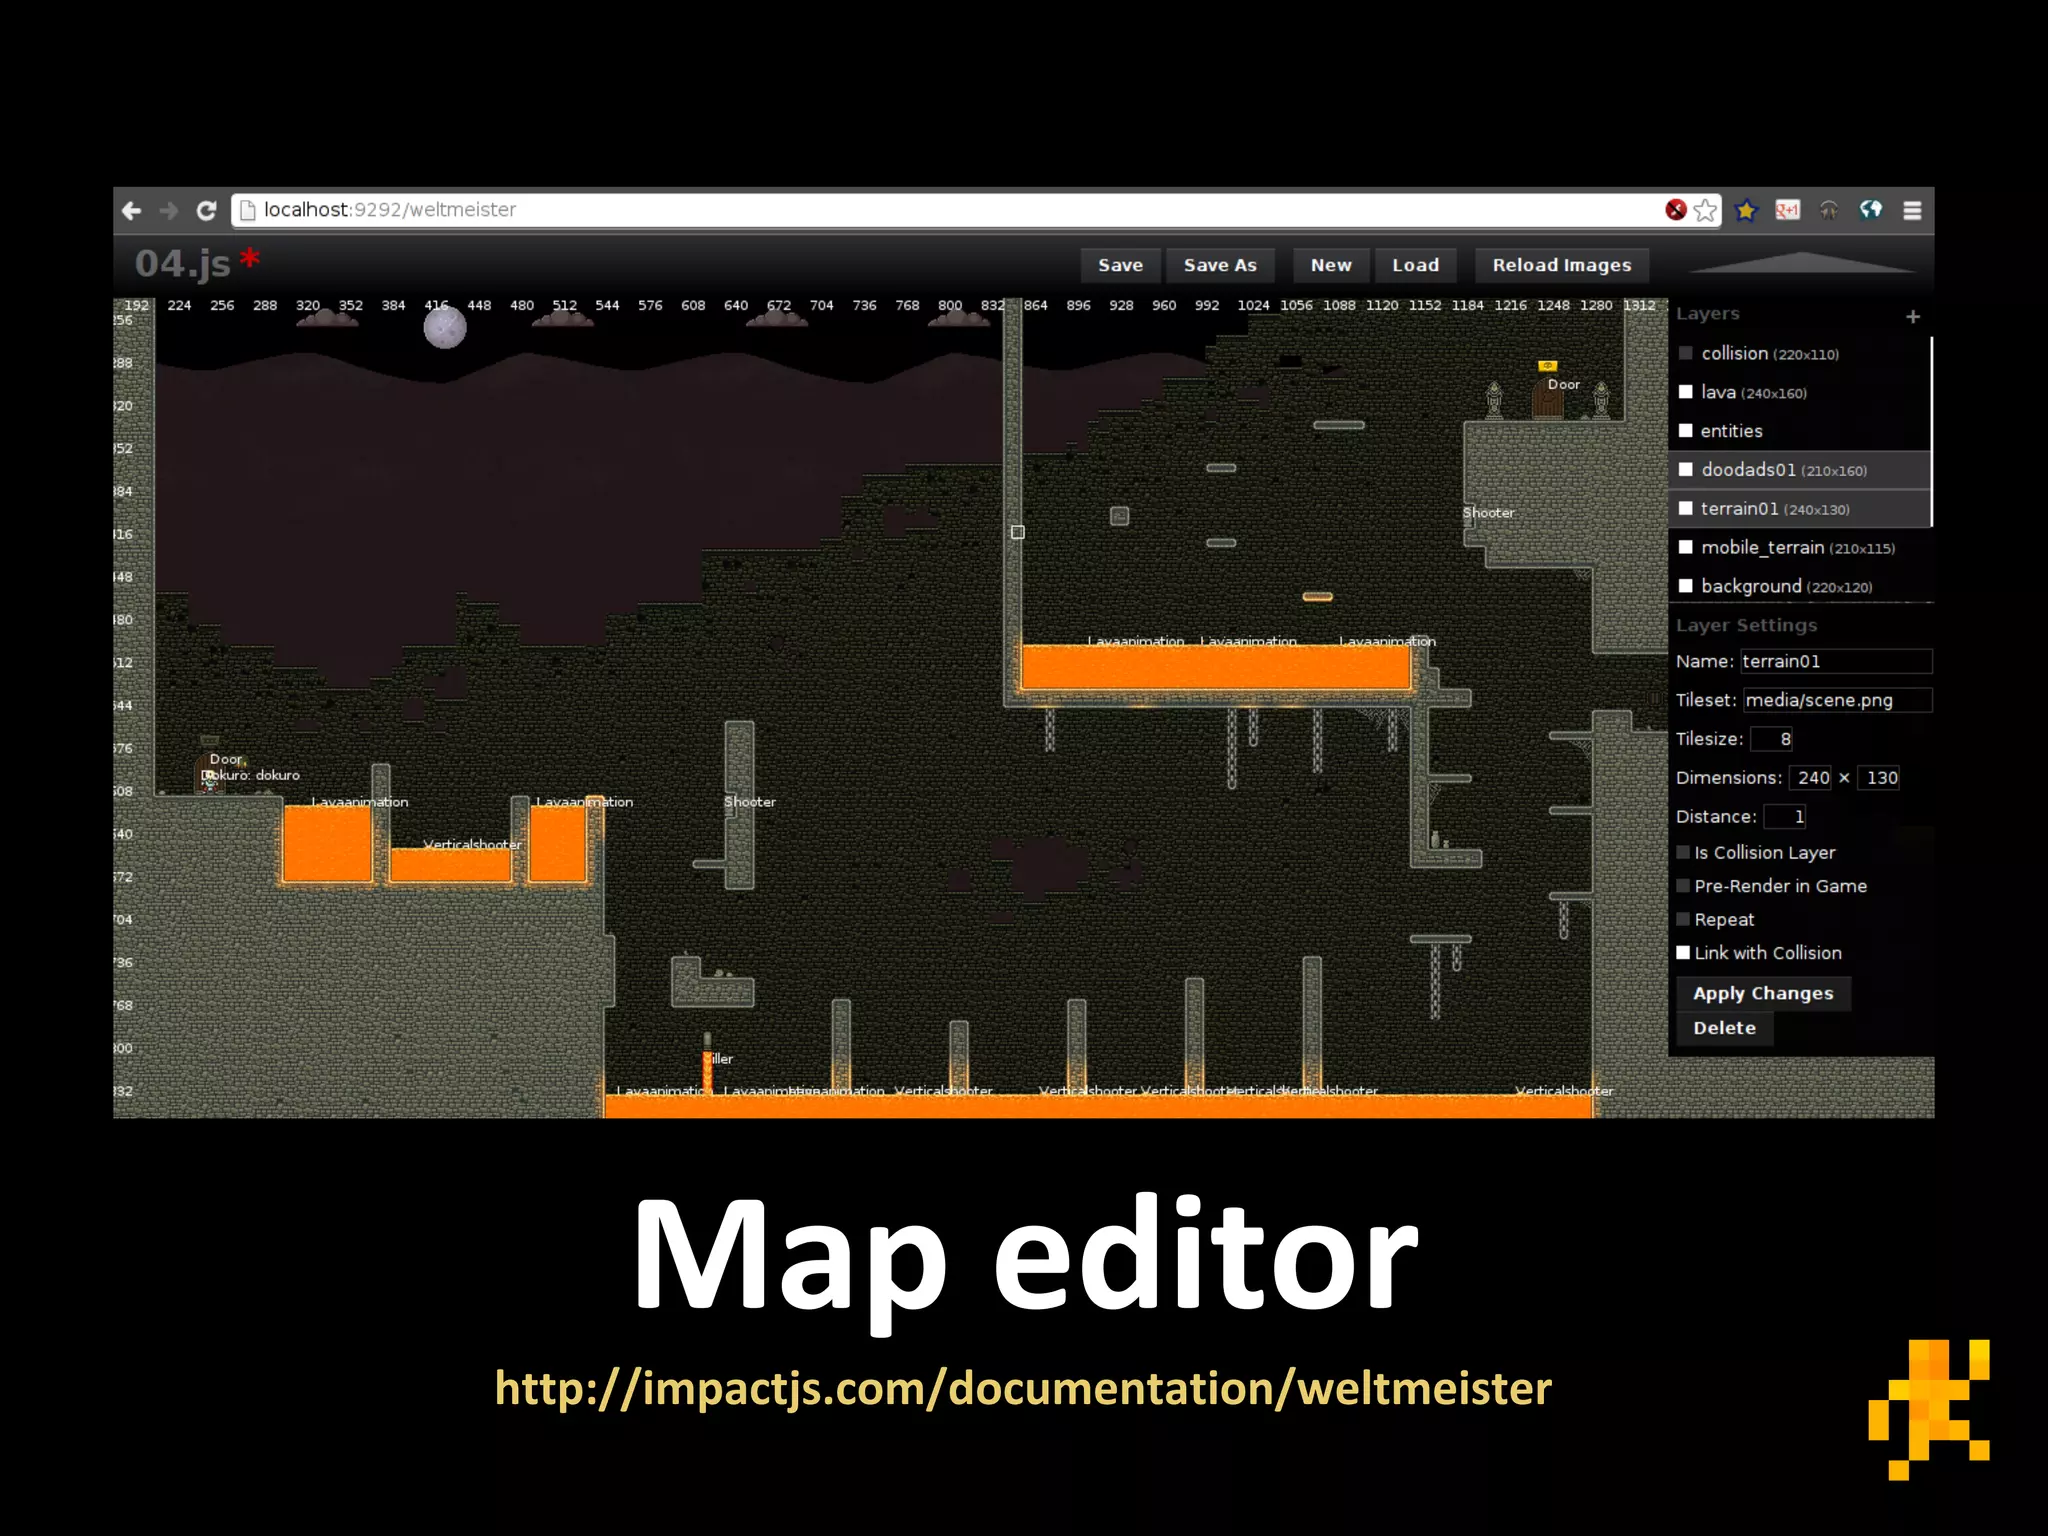Click the Tileset input field
This screenshot has height=1536, width=2048.
click(x=1838, y=700)
